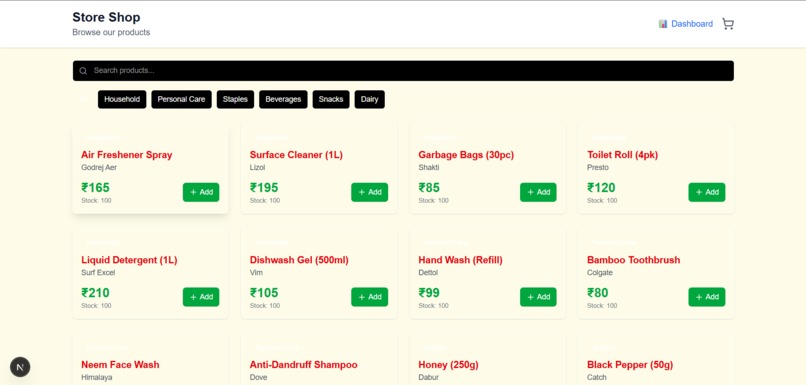Add Surface Cleaner (1L) to cart

370,192
